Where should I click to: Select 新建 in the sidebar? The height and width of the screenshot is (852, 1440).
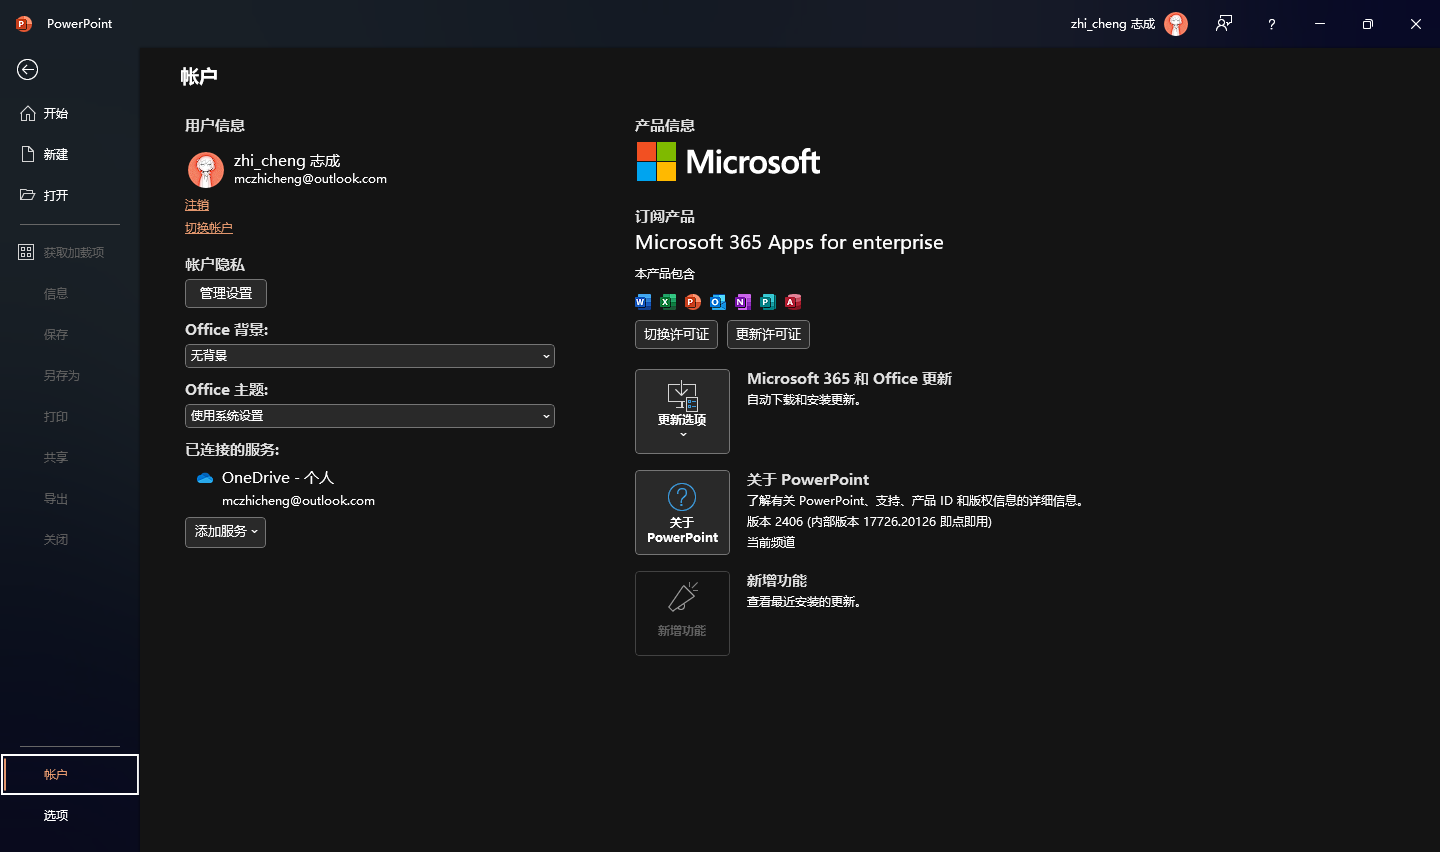69,154
